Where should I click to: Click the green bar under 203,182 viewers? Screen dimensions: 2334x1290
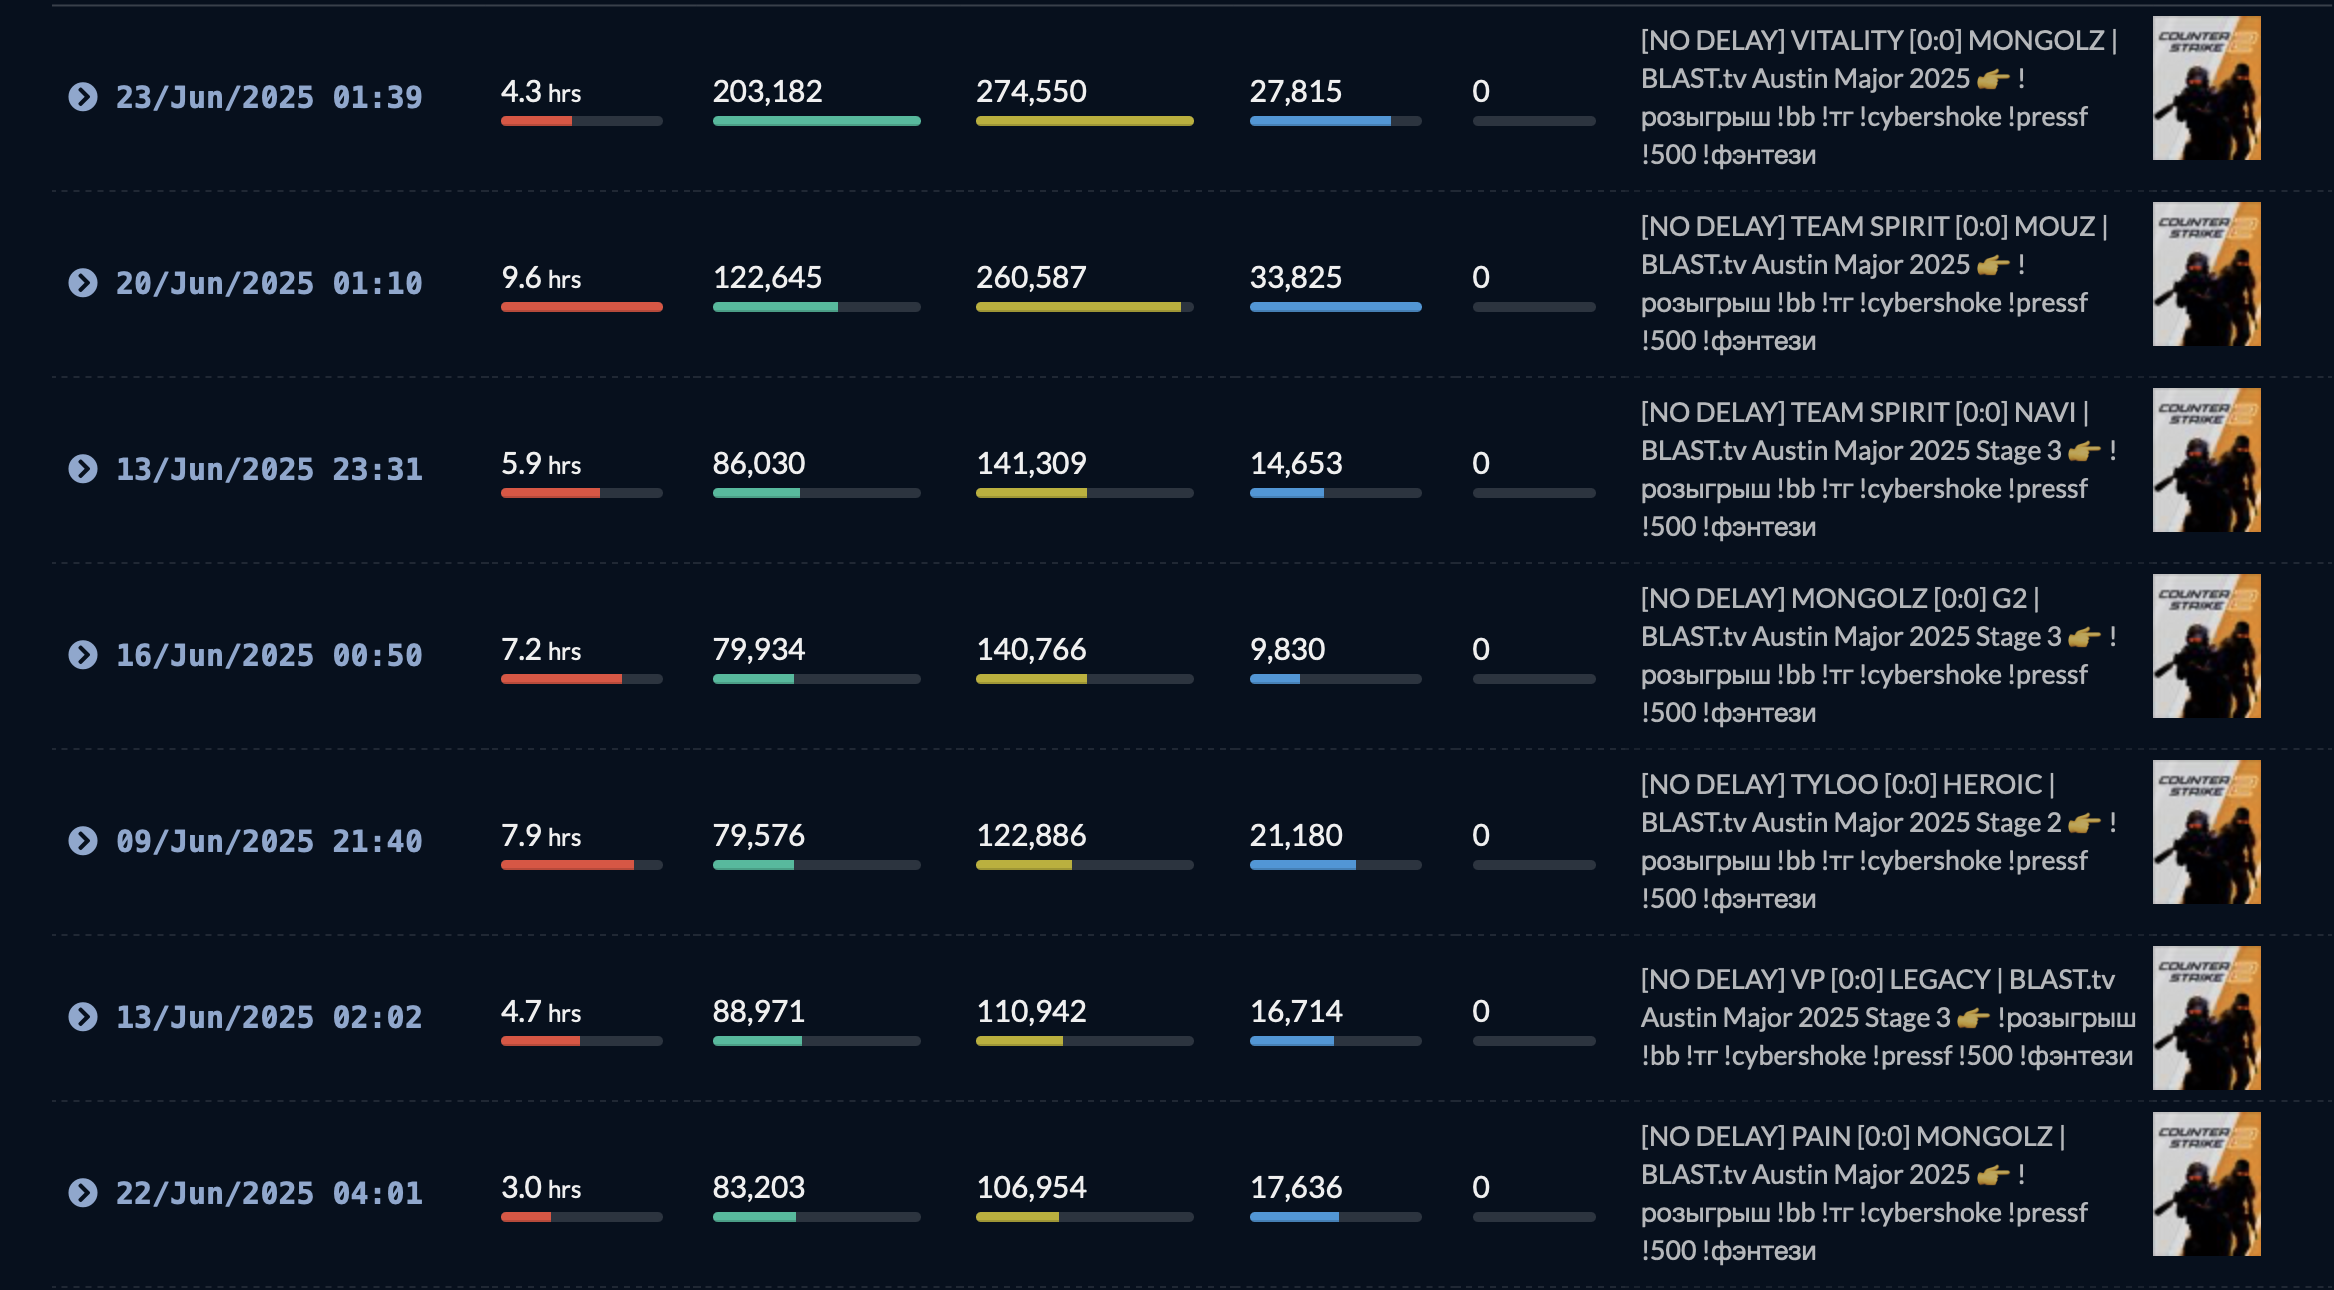click(816, 121)
